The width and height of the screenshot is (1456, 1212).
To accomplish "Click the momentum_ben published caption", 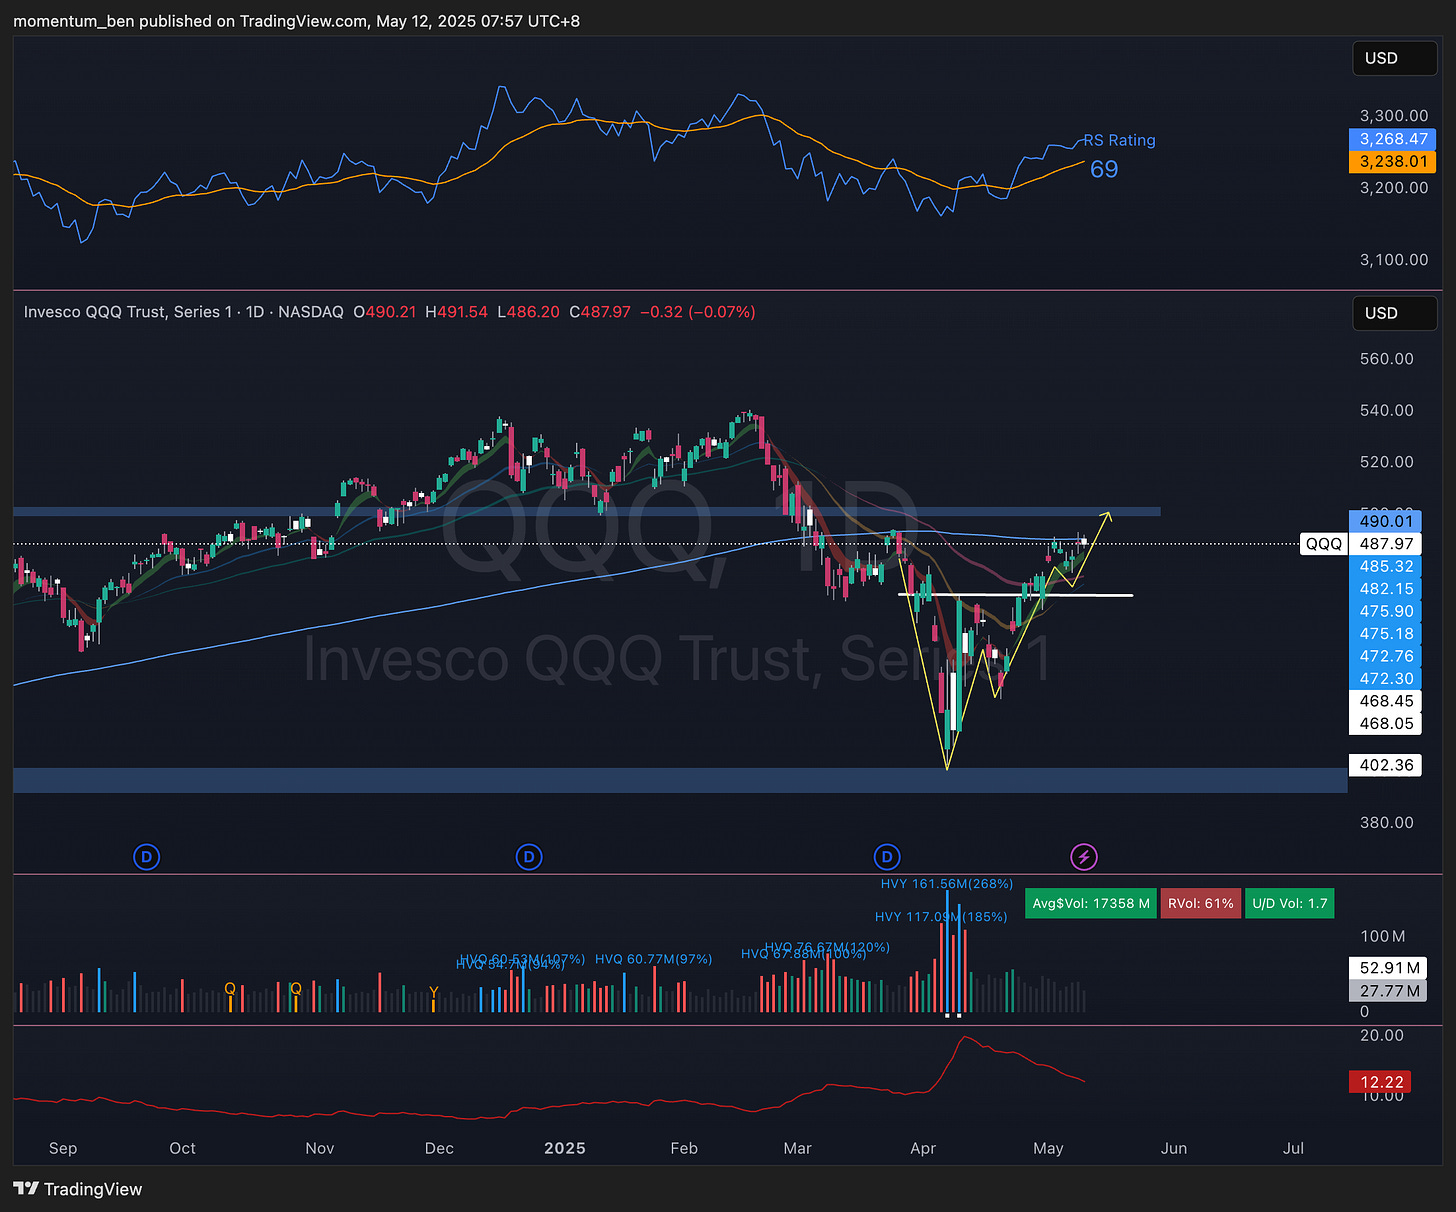I will coord(296,21).
